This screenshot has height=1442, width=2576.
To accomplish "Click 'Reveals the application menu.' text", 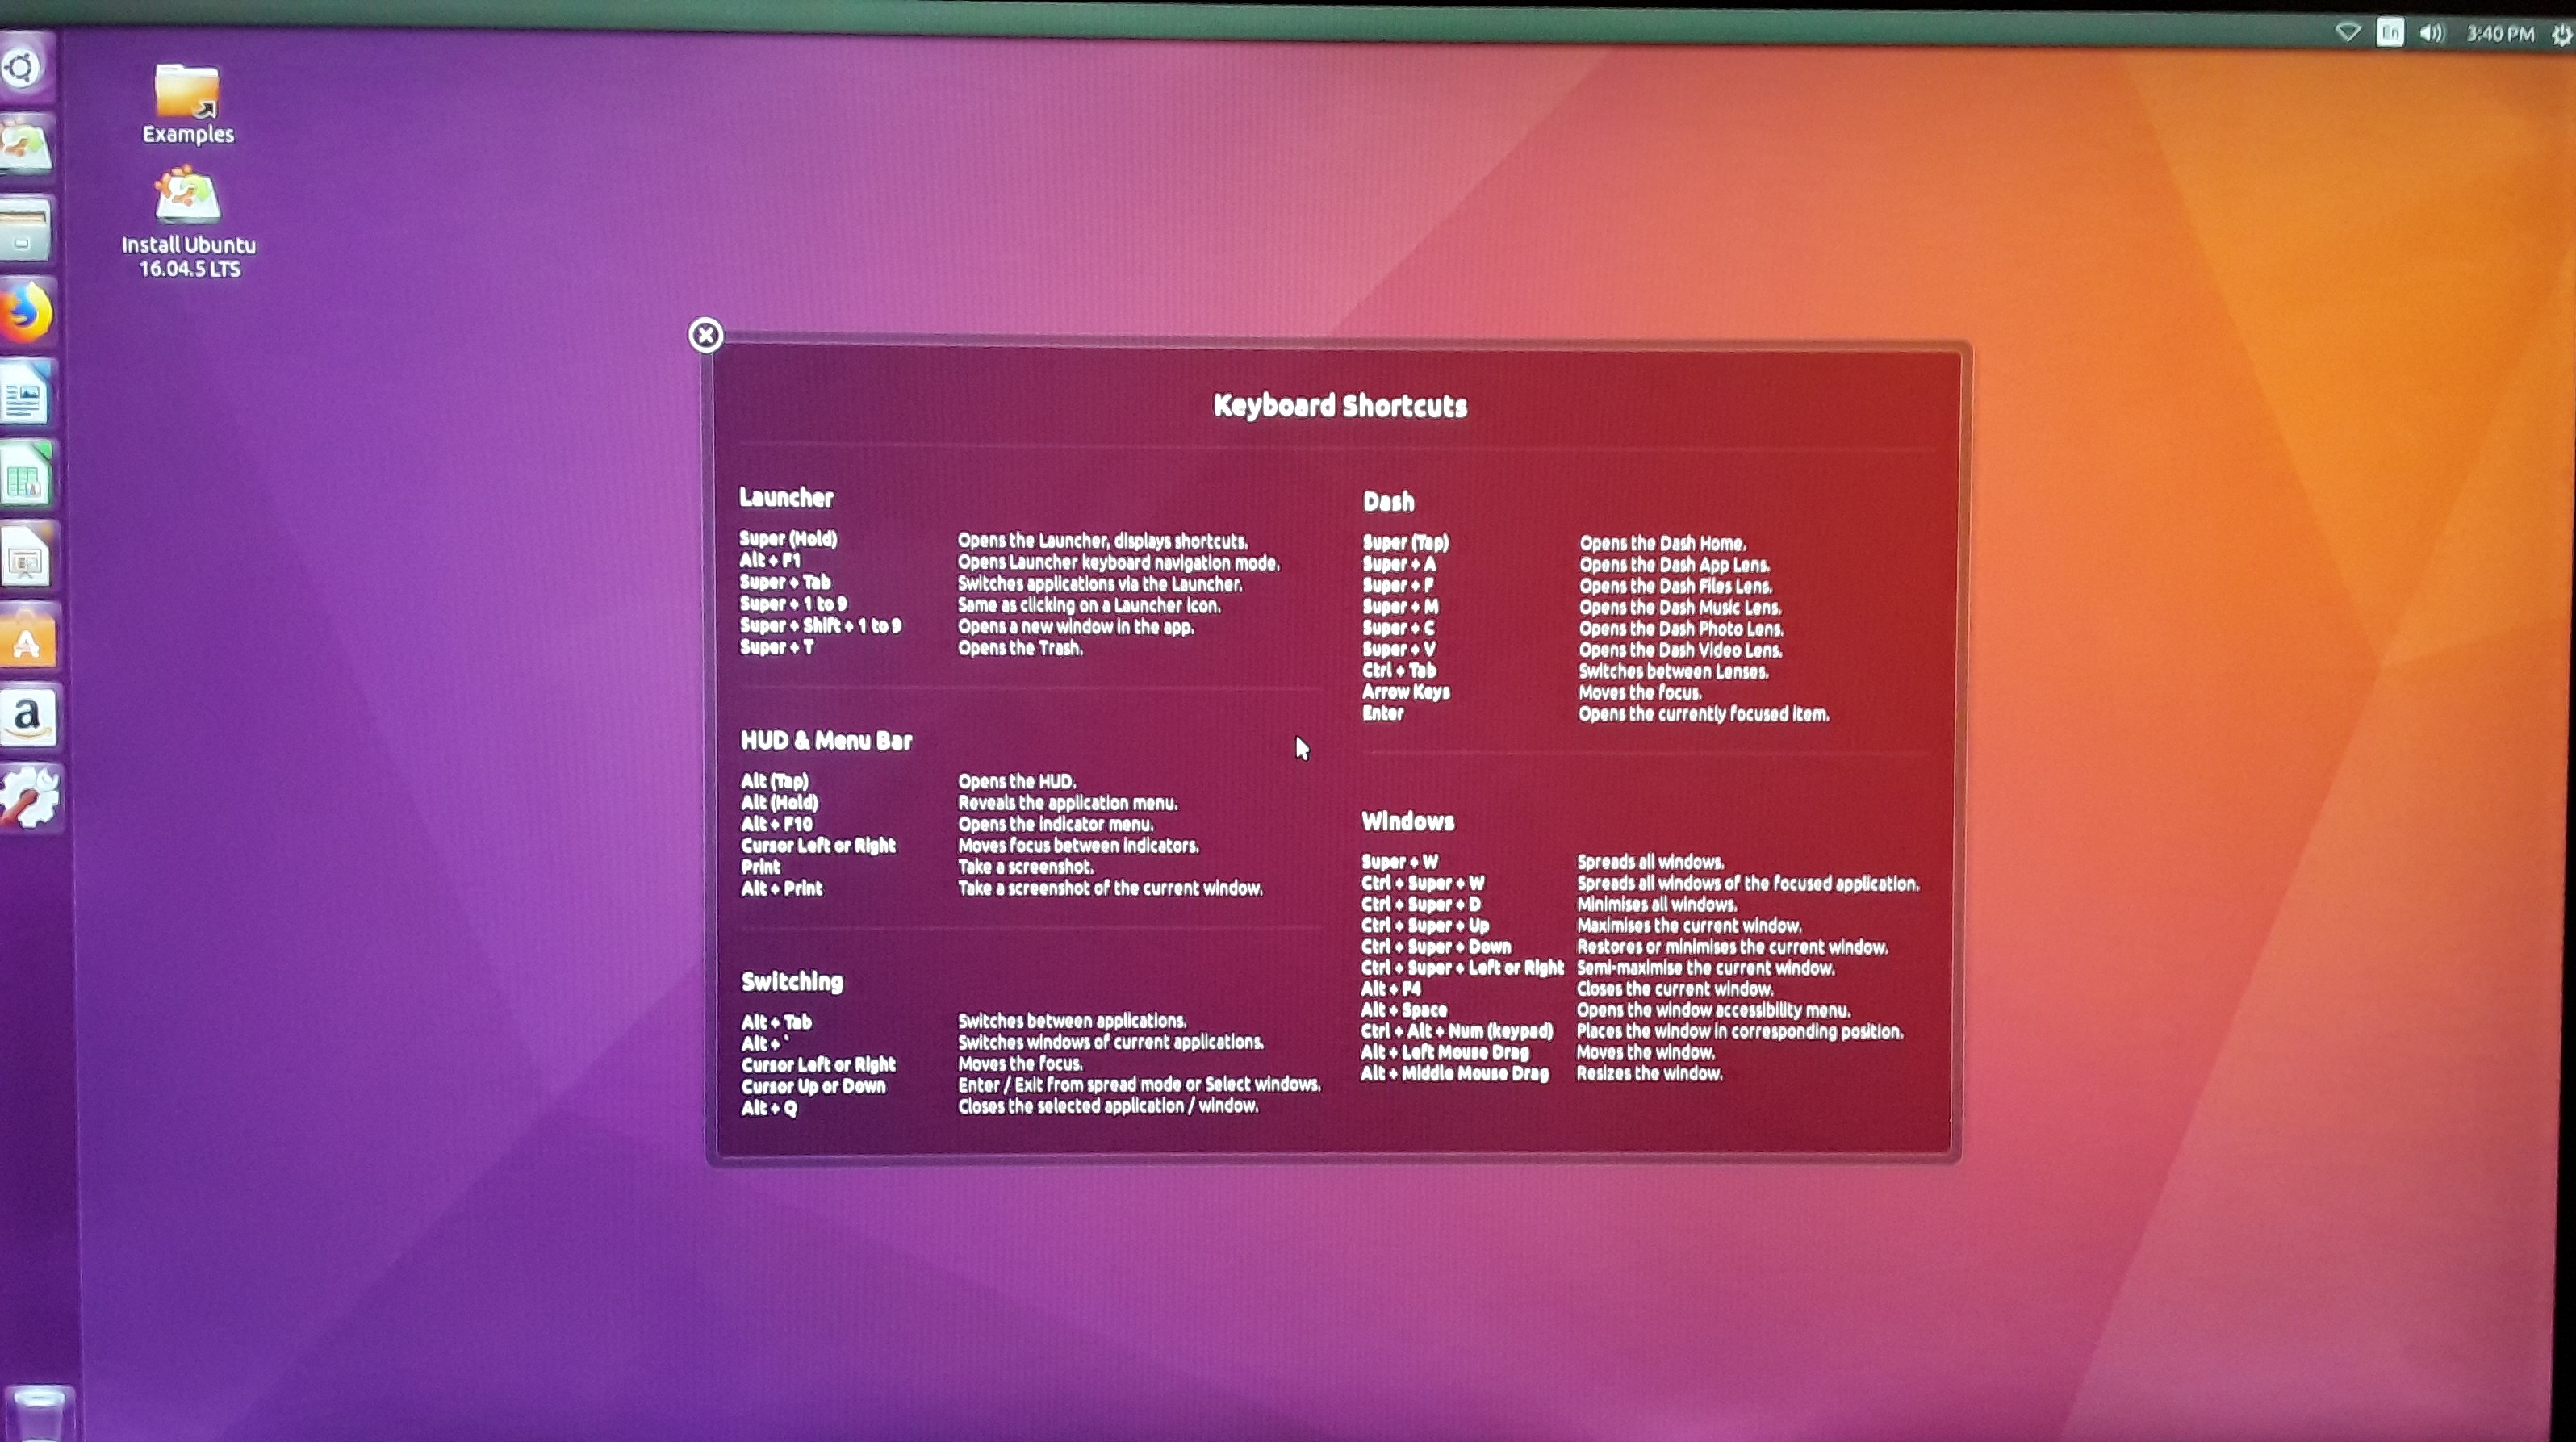I will coord(1068,802).
